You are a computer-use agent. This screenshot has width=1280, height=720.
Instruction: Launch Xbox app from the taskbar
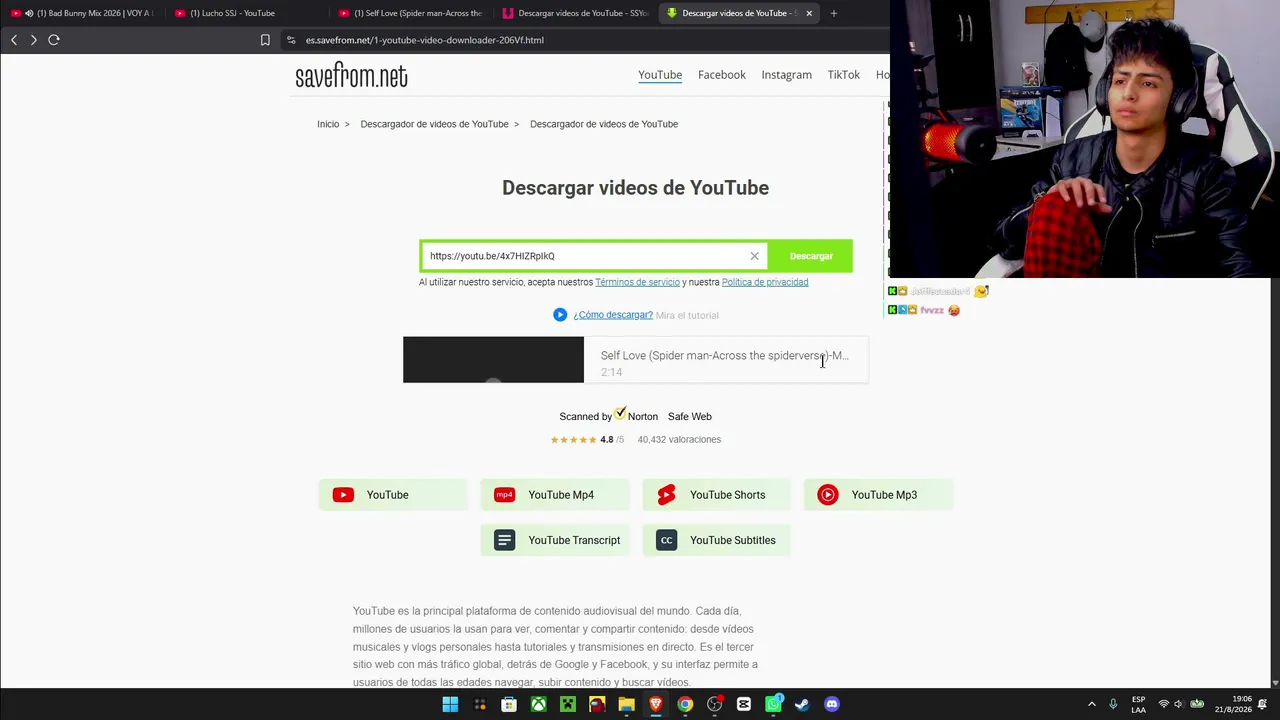click(538, 704)
